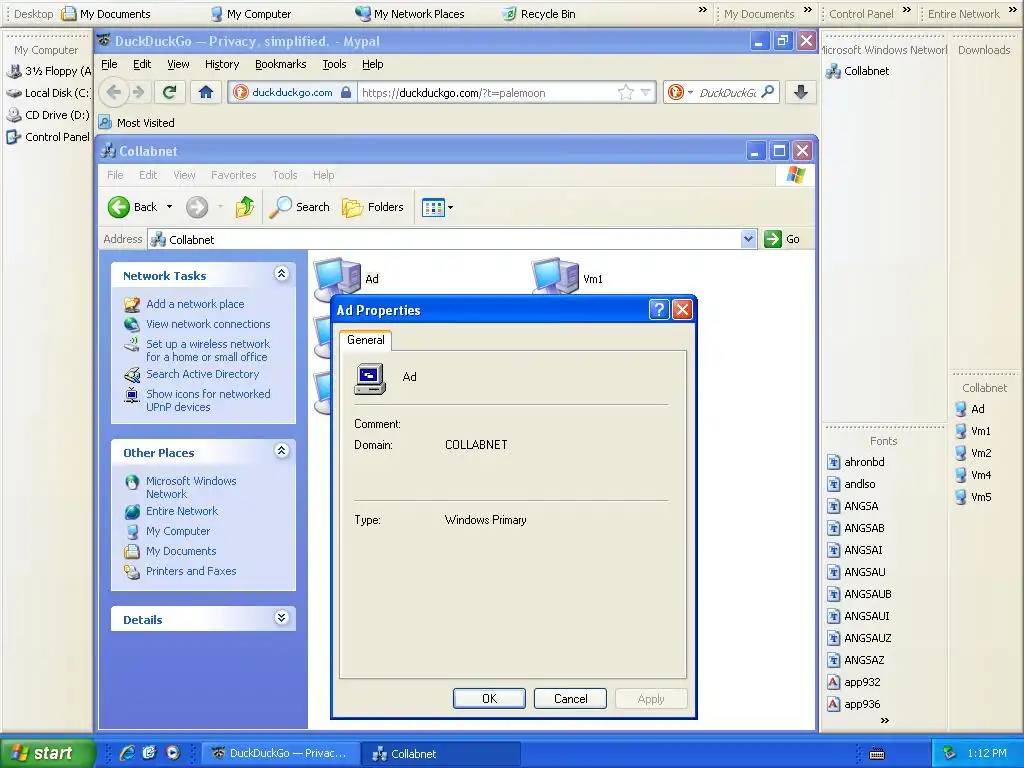Click the bookmark star in URL bar
This screenshot has height=768, width=1024.
[x=626, y=92]
